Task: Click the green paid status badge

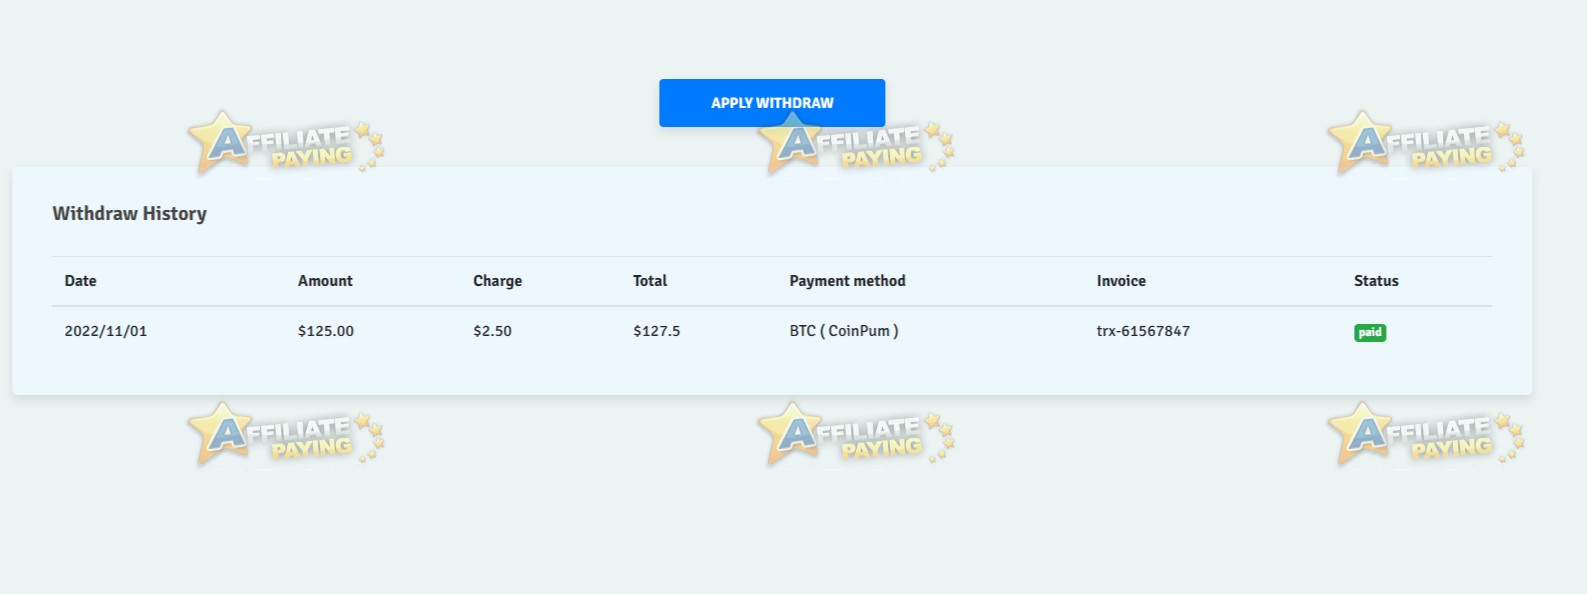Action: click(x=1370, y=332)
